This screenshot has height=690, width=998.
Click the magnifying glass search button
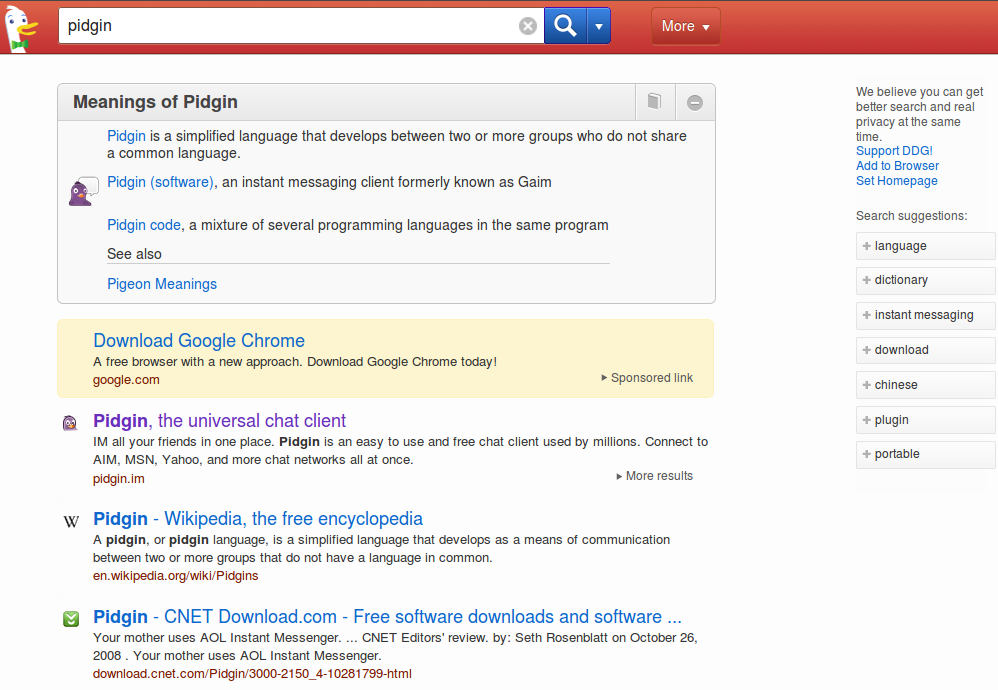[x=565, y=25]
